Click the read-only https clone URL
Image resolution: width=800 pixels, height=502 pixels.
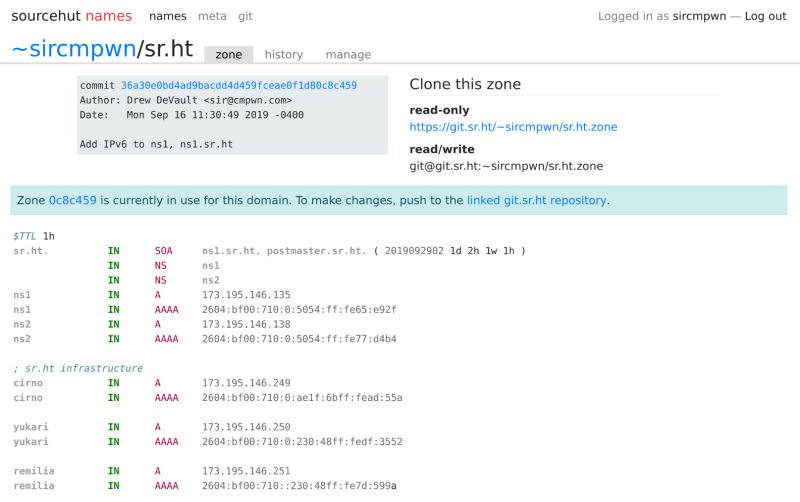coord(513,127)
